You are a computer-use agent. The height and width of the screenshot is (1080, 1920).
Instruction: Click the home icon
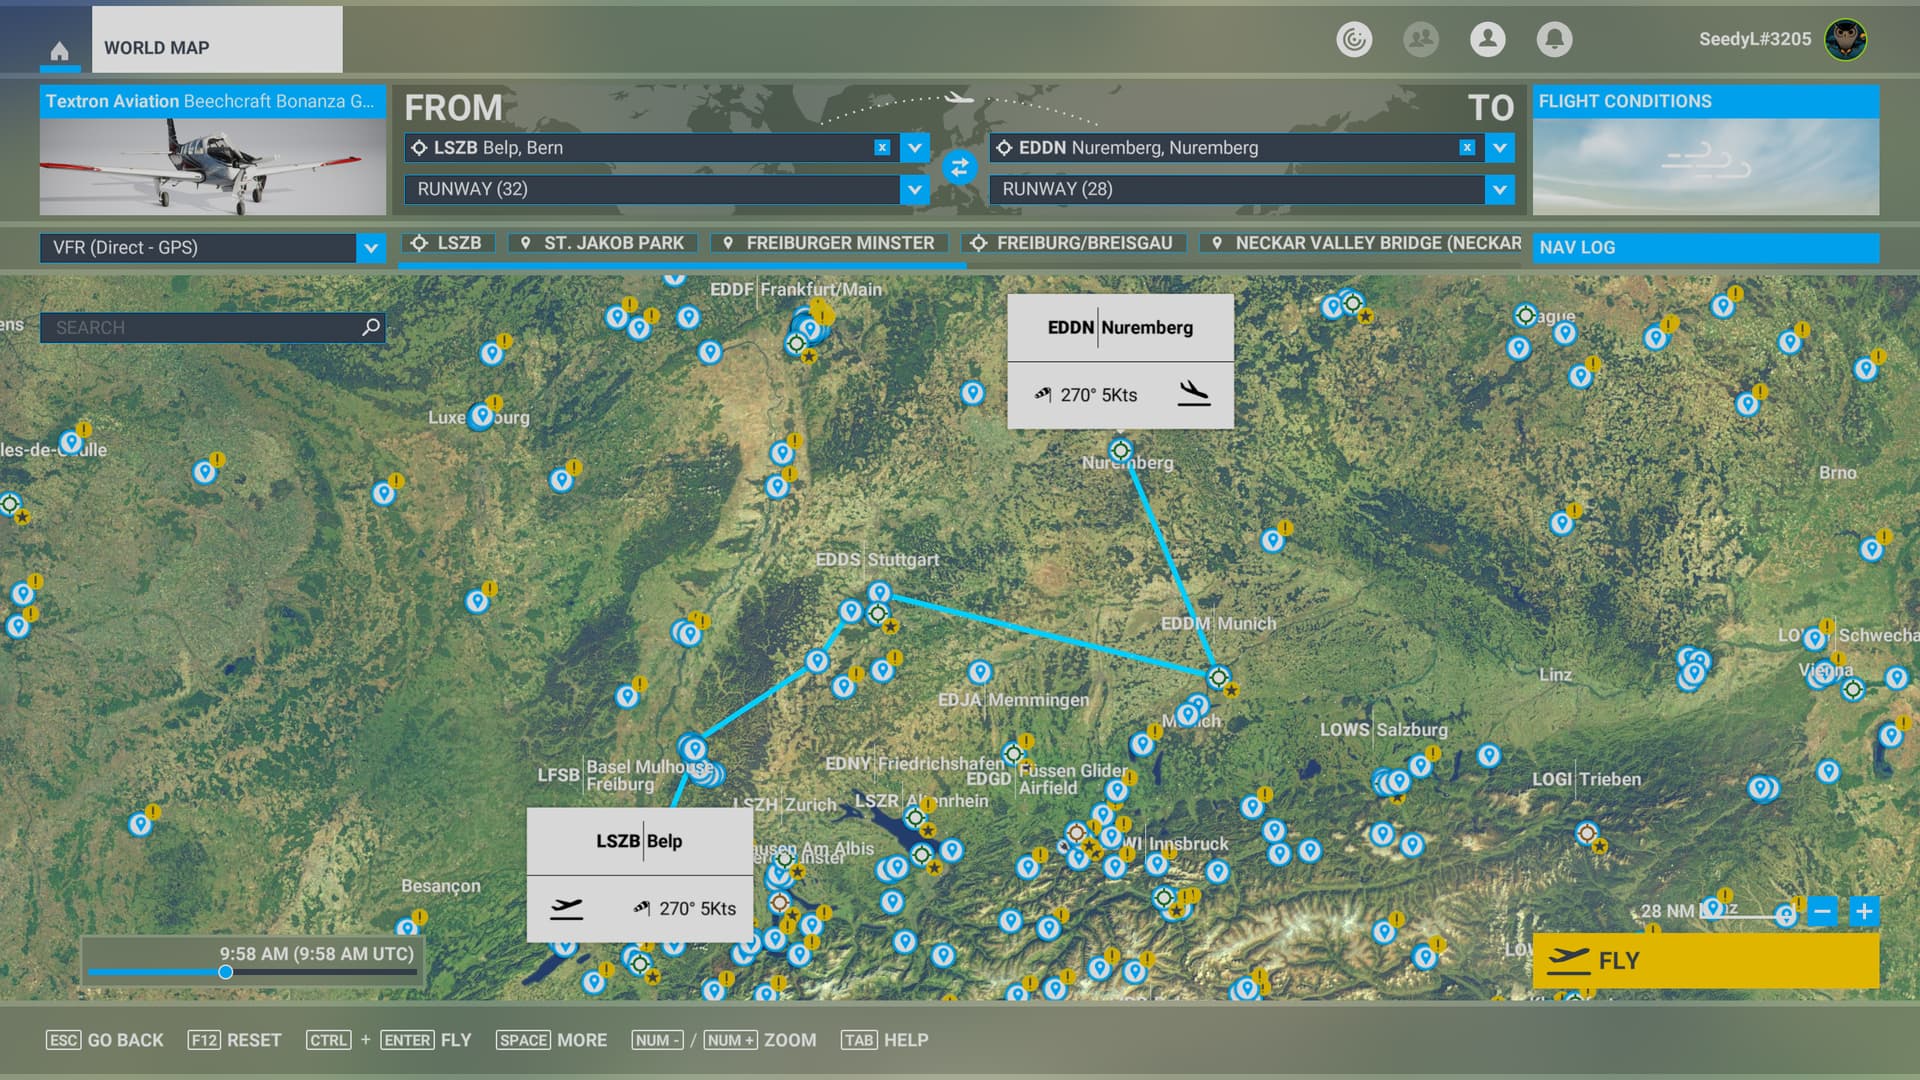click(x=60, y=51)
